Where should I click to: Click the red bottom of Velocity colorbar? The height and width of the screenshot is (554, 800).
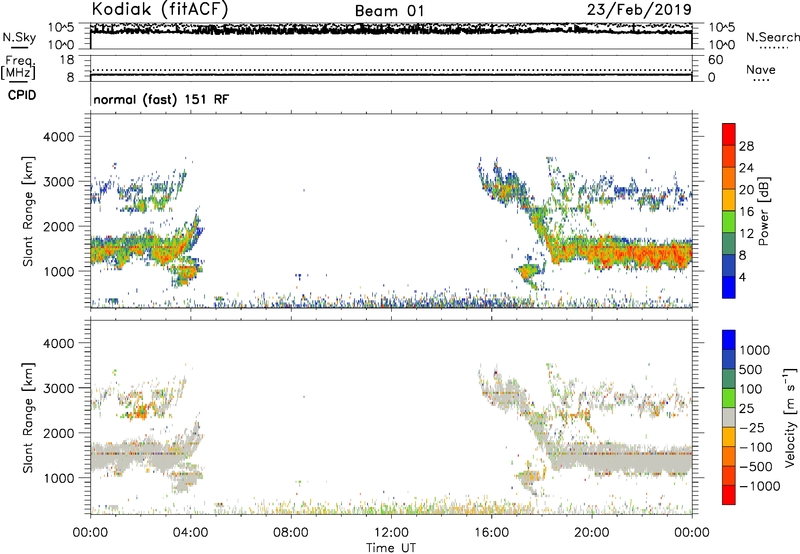tap(729, 495)
